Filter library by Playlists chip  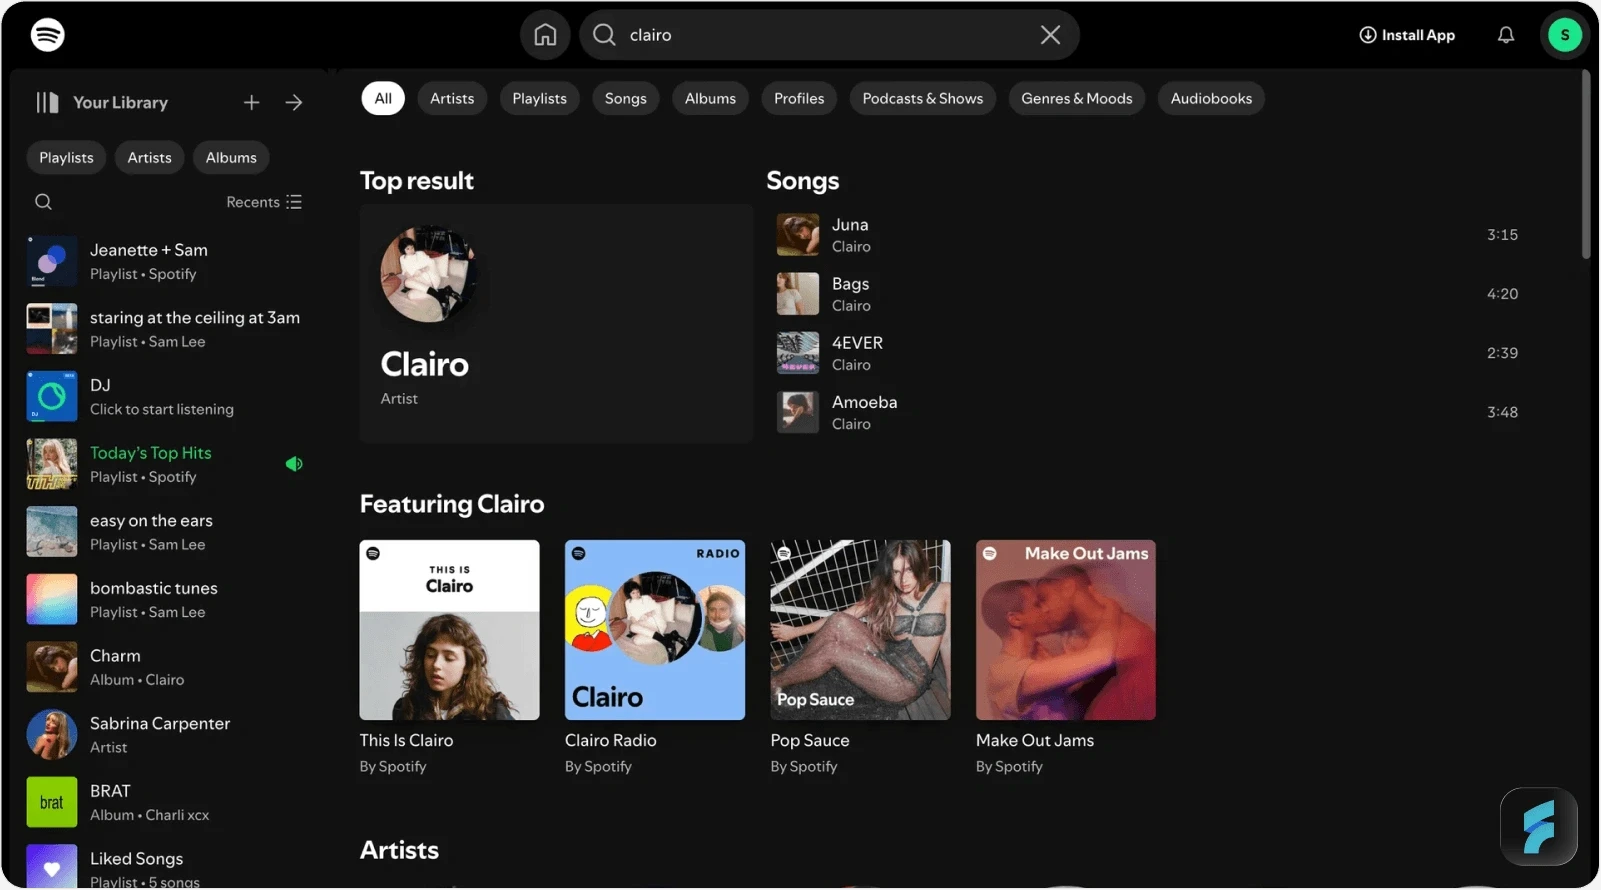coord(66,157)
